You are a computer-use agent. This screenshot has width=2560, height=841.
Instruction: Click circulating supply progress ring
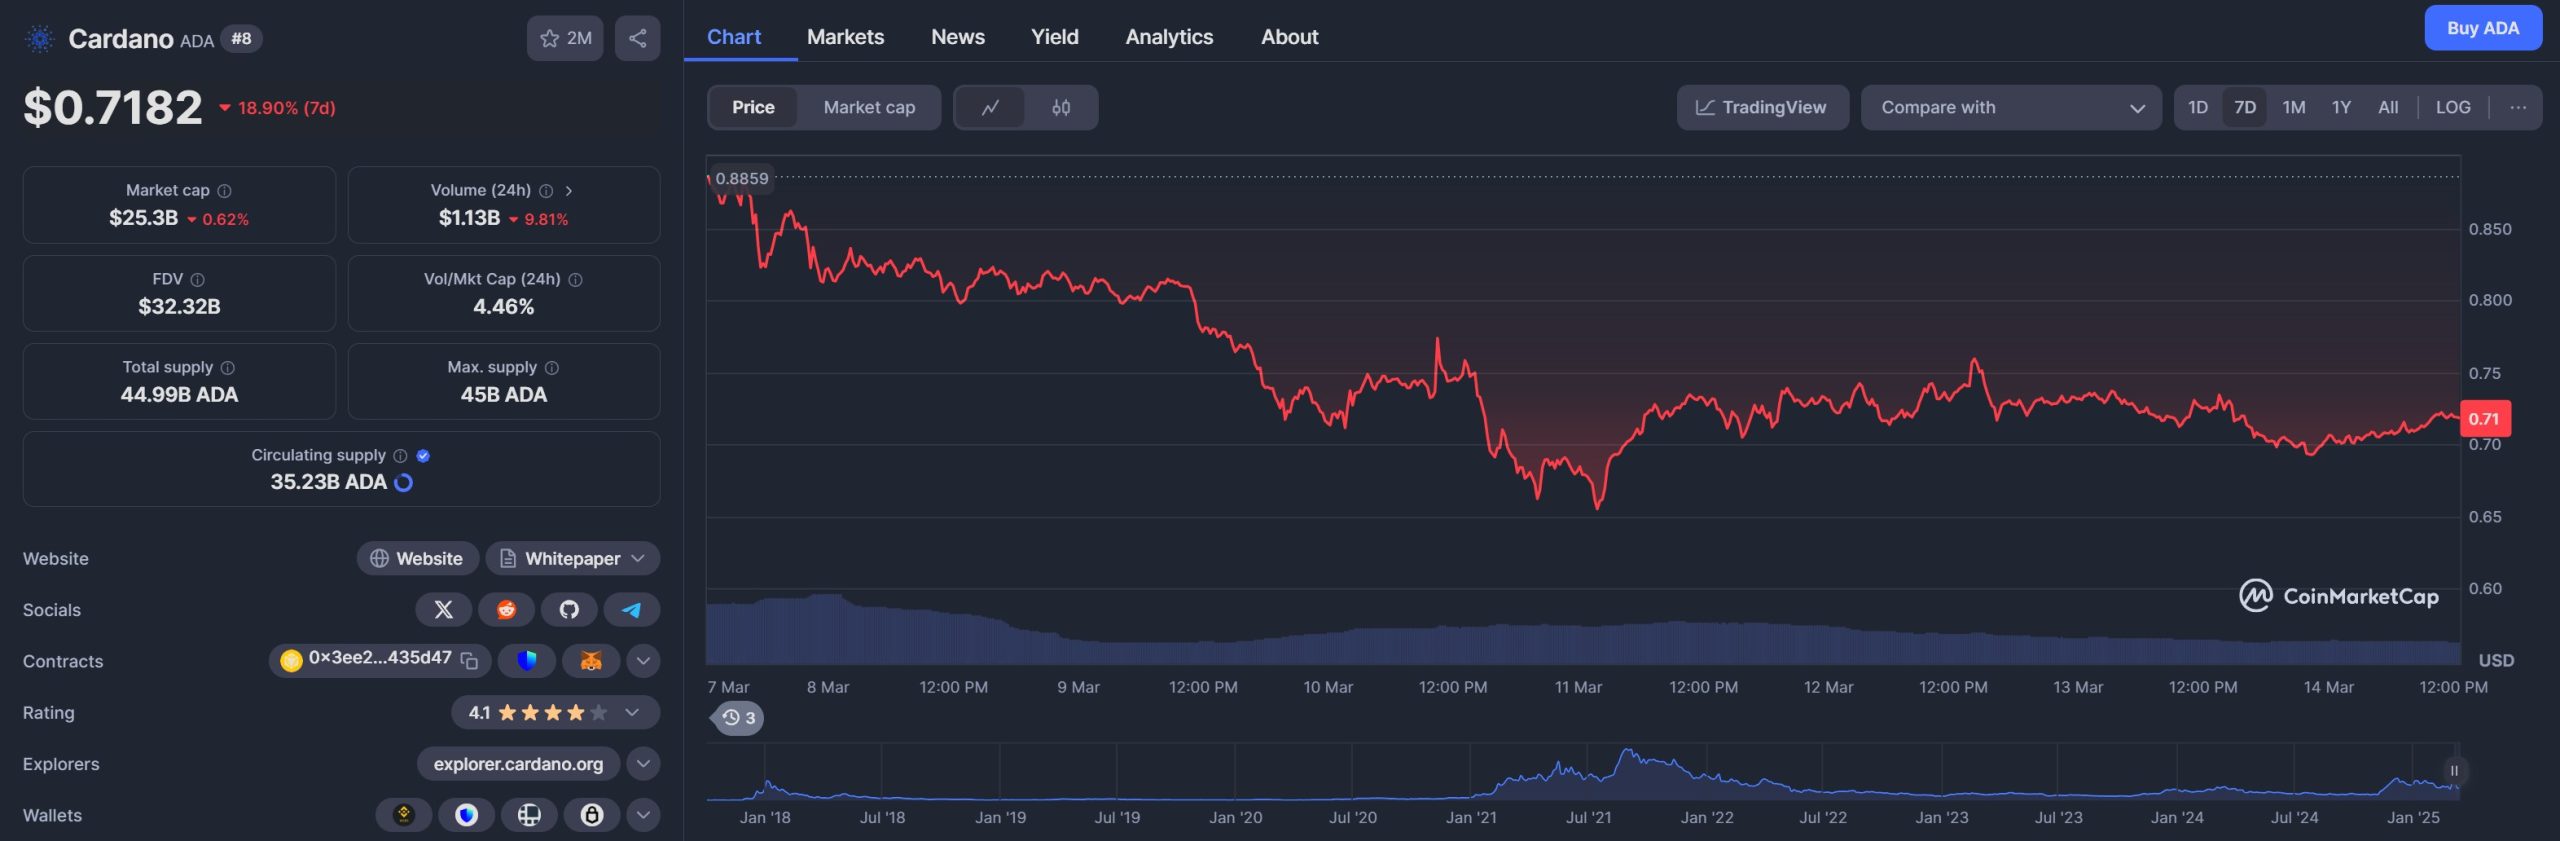tap(404, 483)
